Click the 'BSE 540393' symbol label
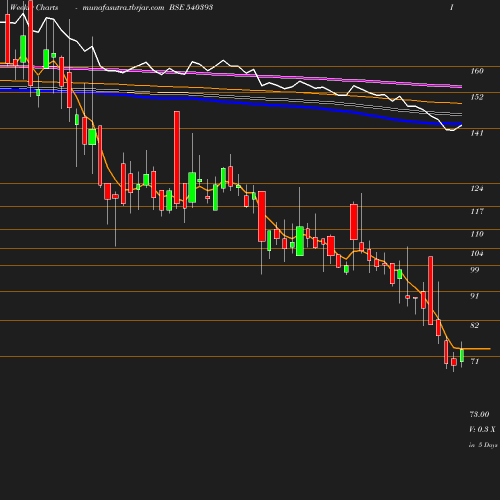 191,7
